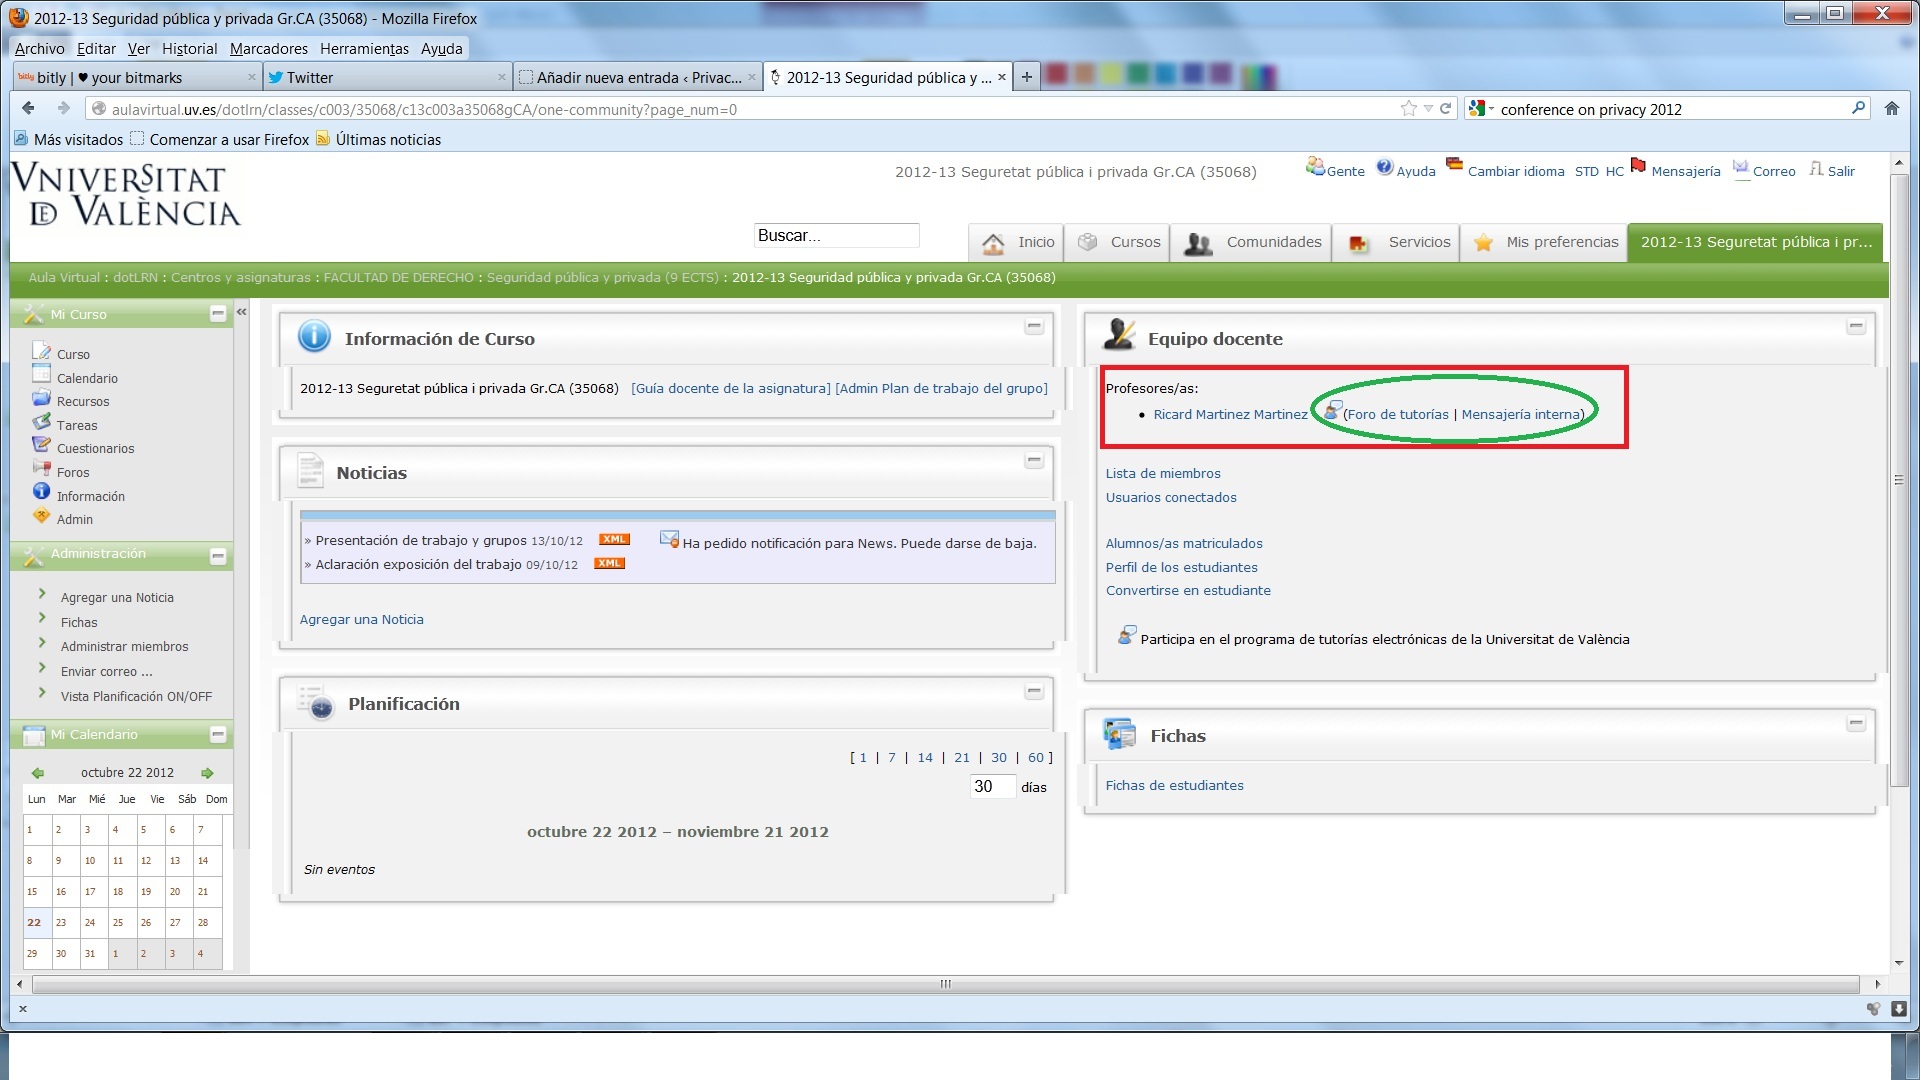
Task: Hide left sidebar with double chevron
Action: tap(242, 312)
